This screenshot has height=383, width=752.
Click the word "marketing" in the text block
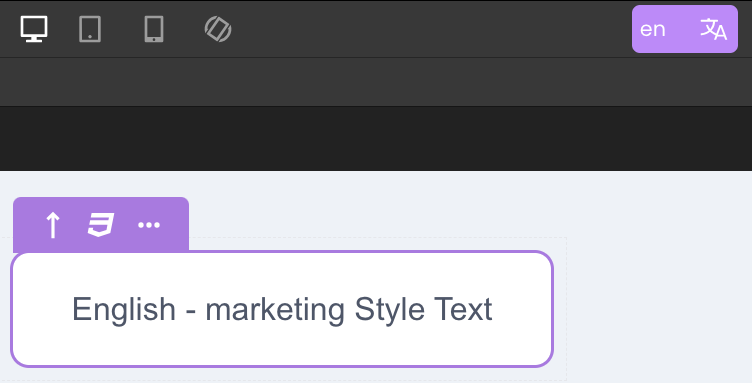click(275, 310)
